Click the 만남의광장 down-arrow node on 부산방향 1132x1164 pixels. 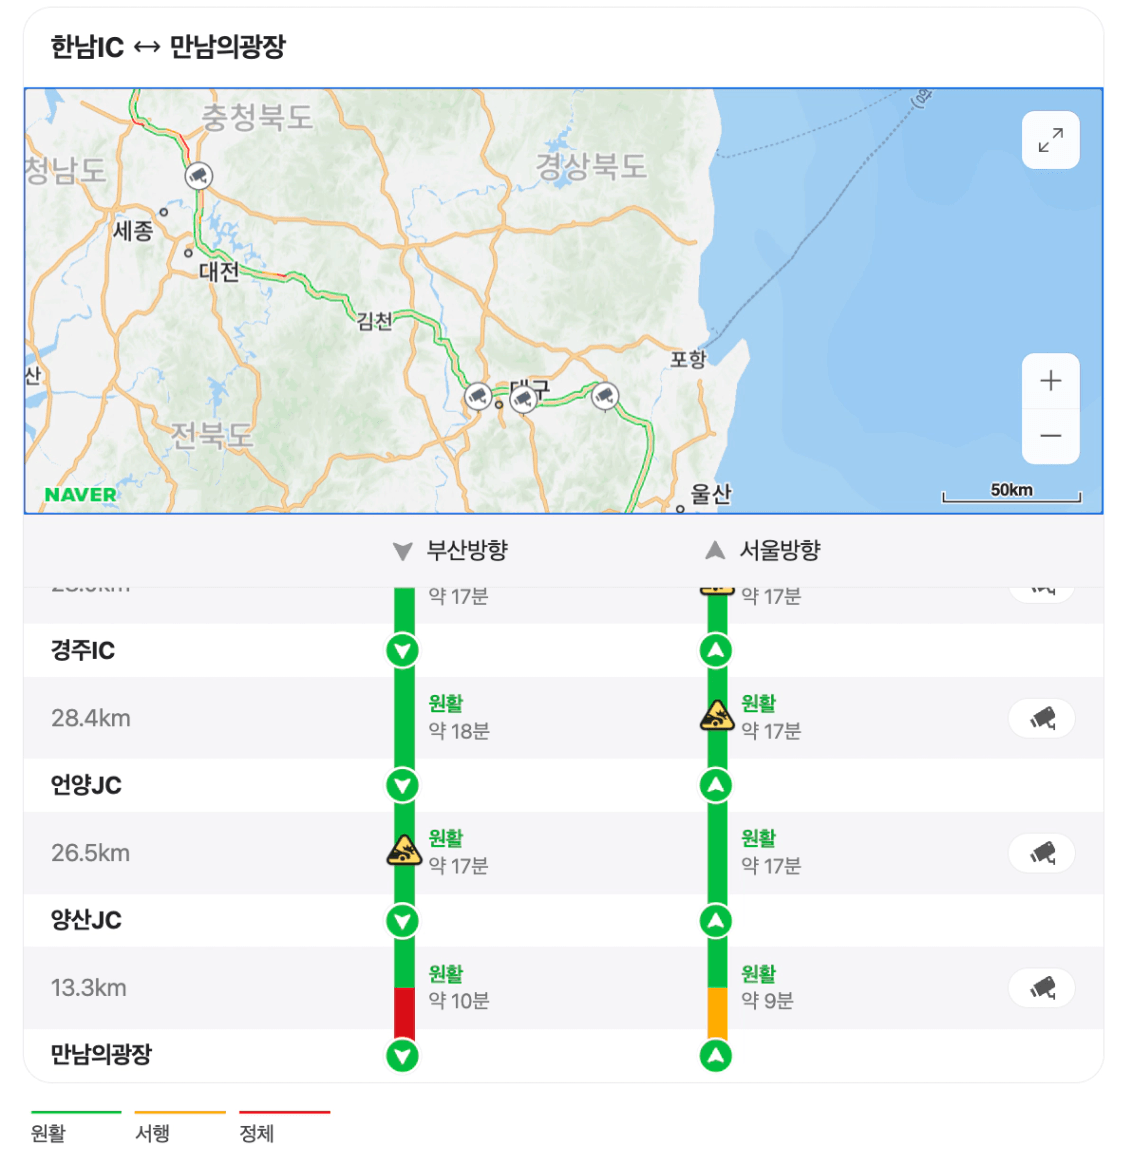(x=403, y=1056)
